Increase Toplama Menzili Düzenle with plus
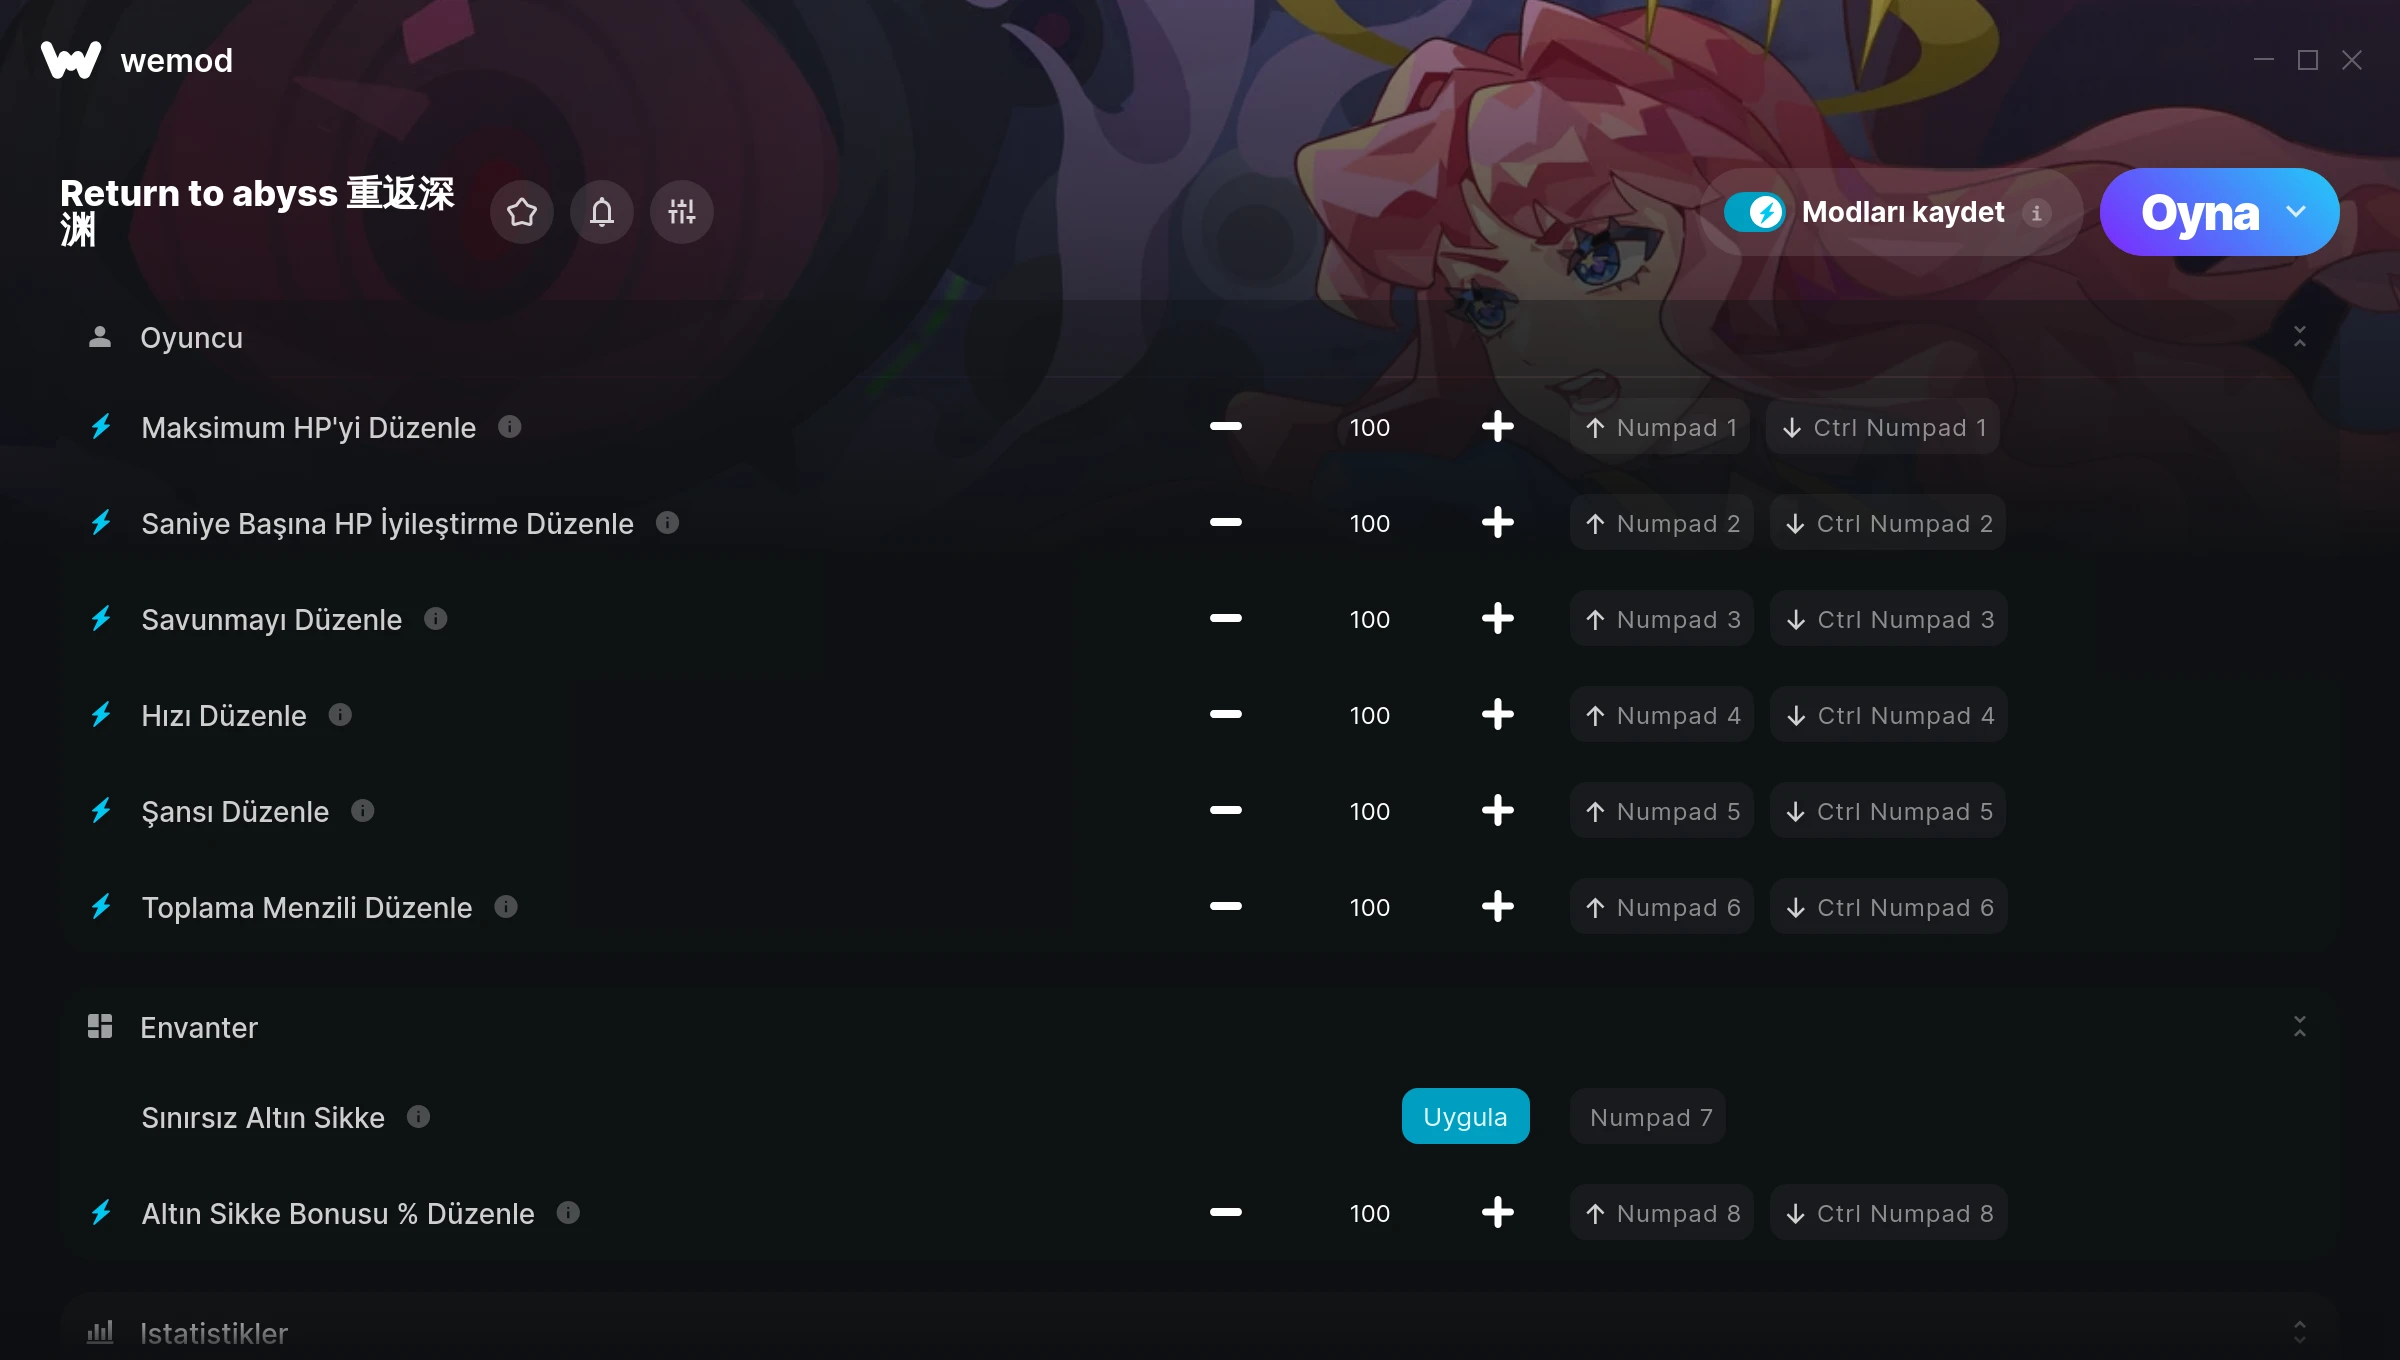The width and height of the screenshot is (2400, 1360). (x=1498, y=907)
